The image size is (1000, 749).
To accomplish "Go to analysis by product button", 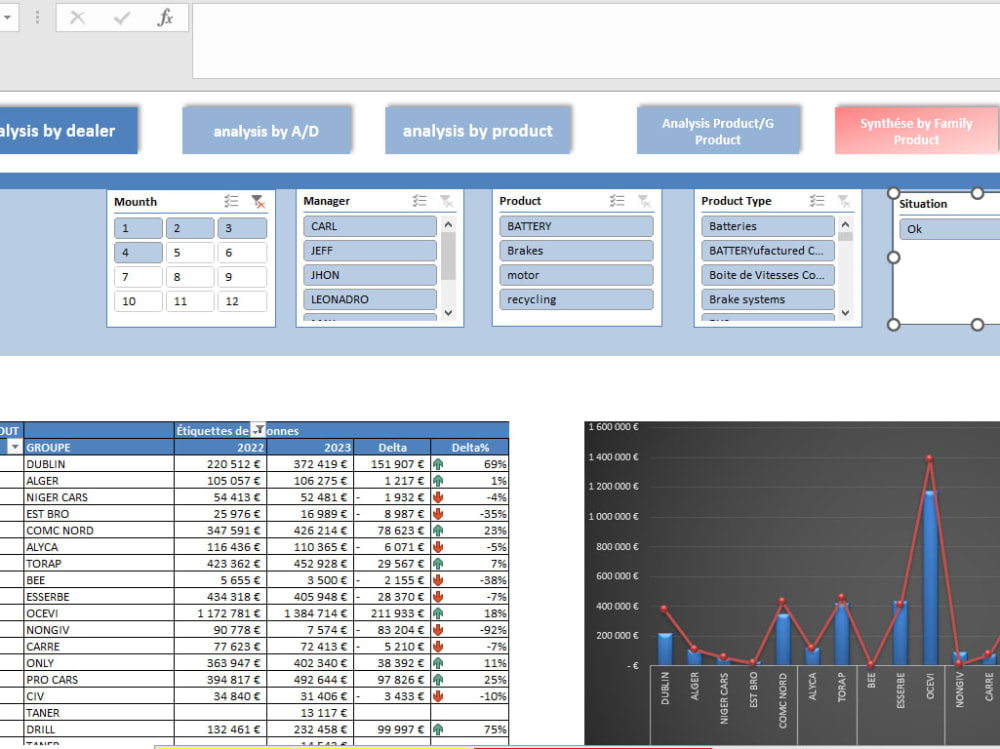I will 477,131.
